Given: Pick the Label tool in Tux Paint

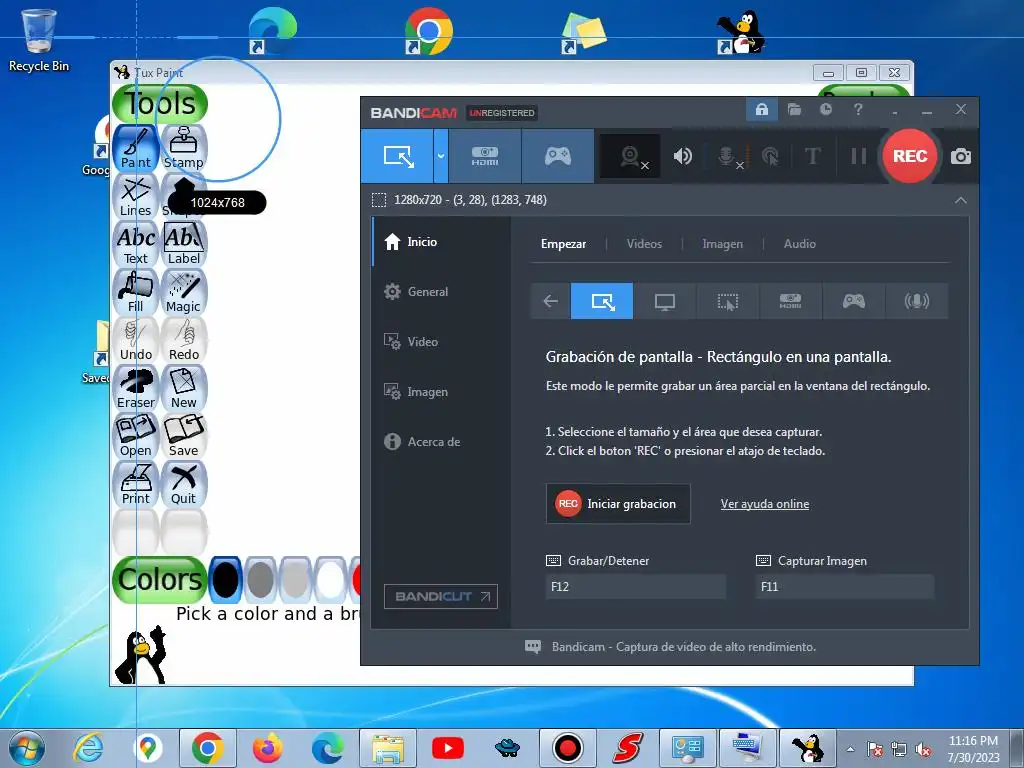Looking at the screenshot, I should [184, 244].
